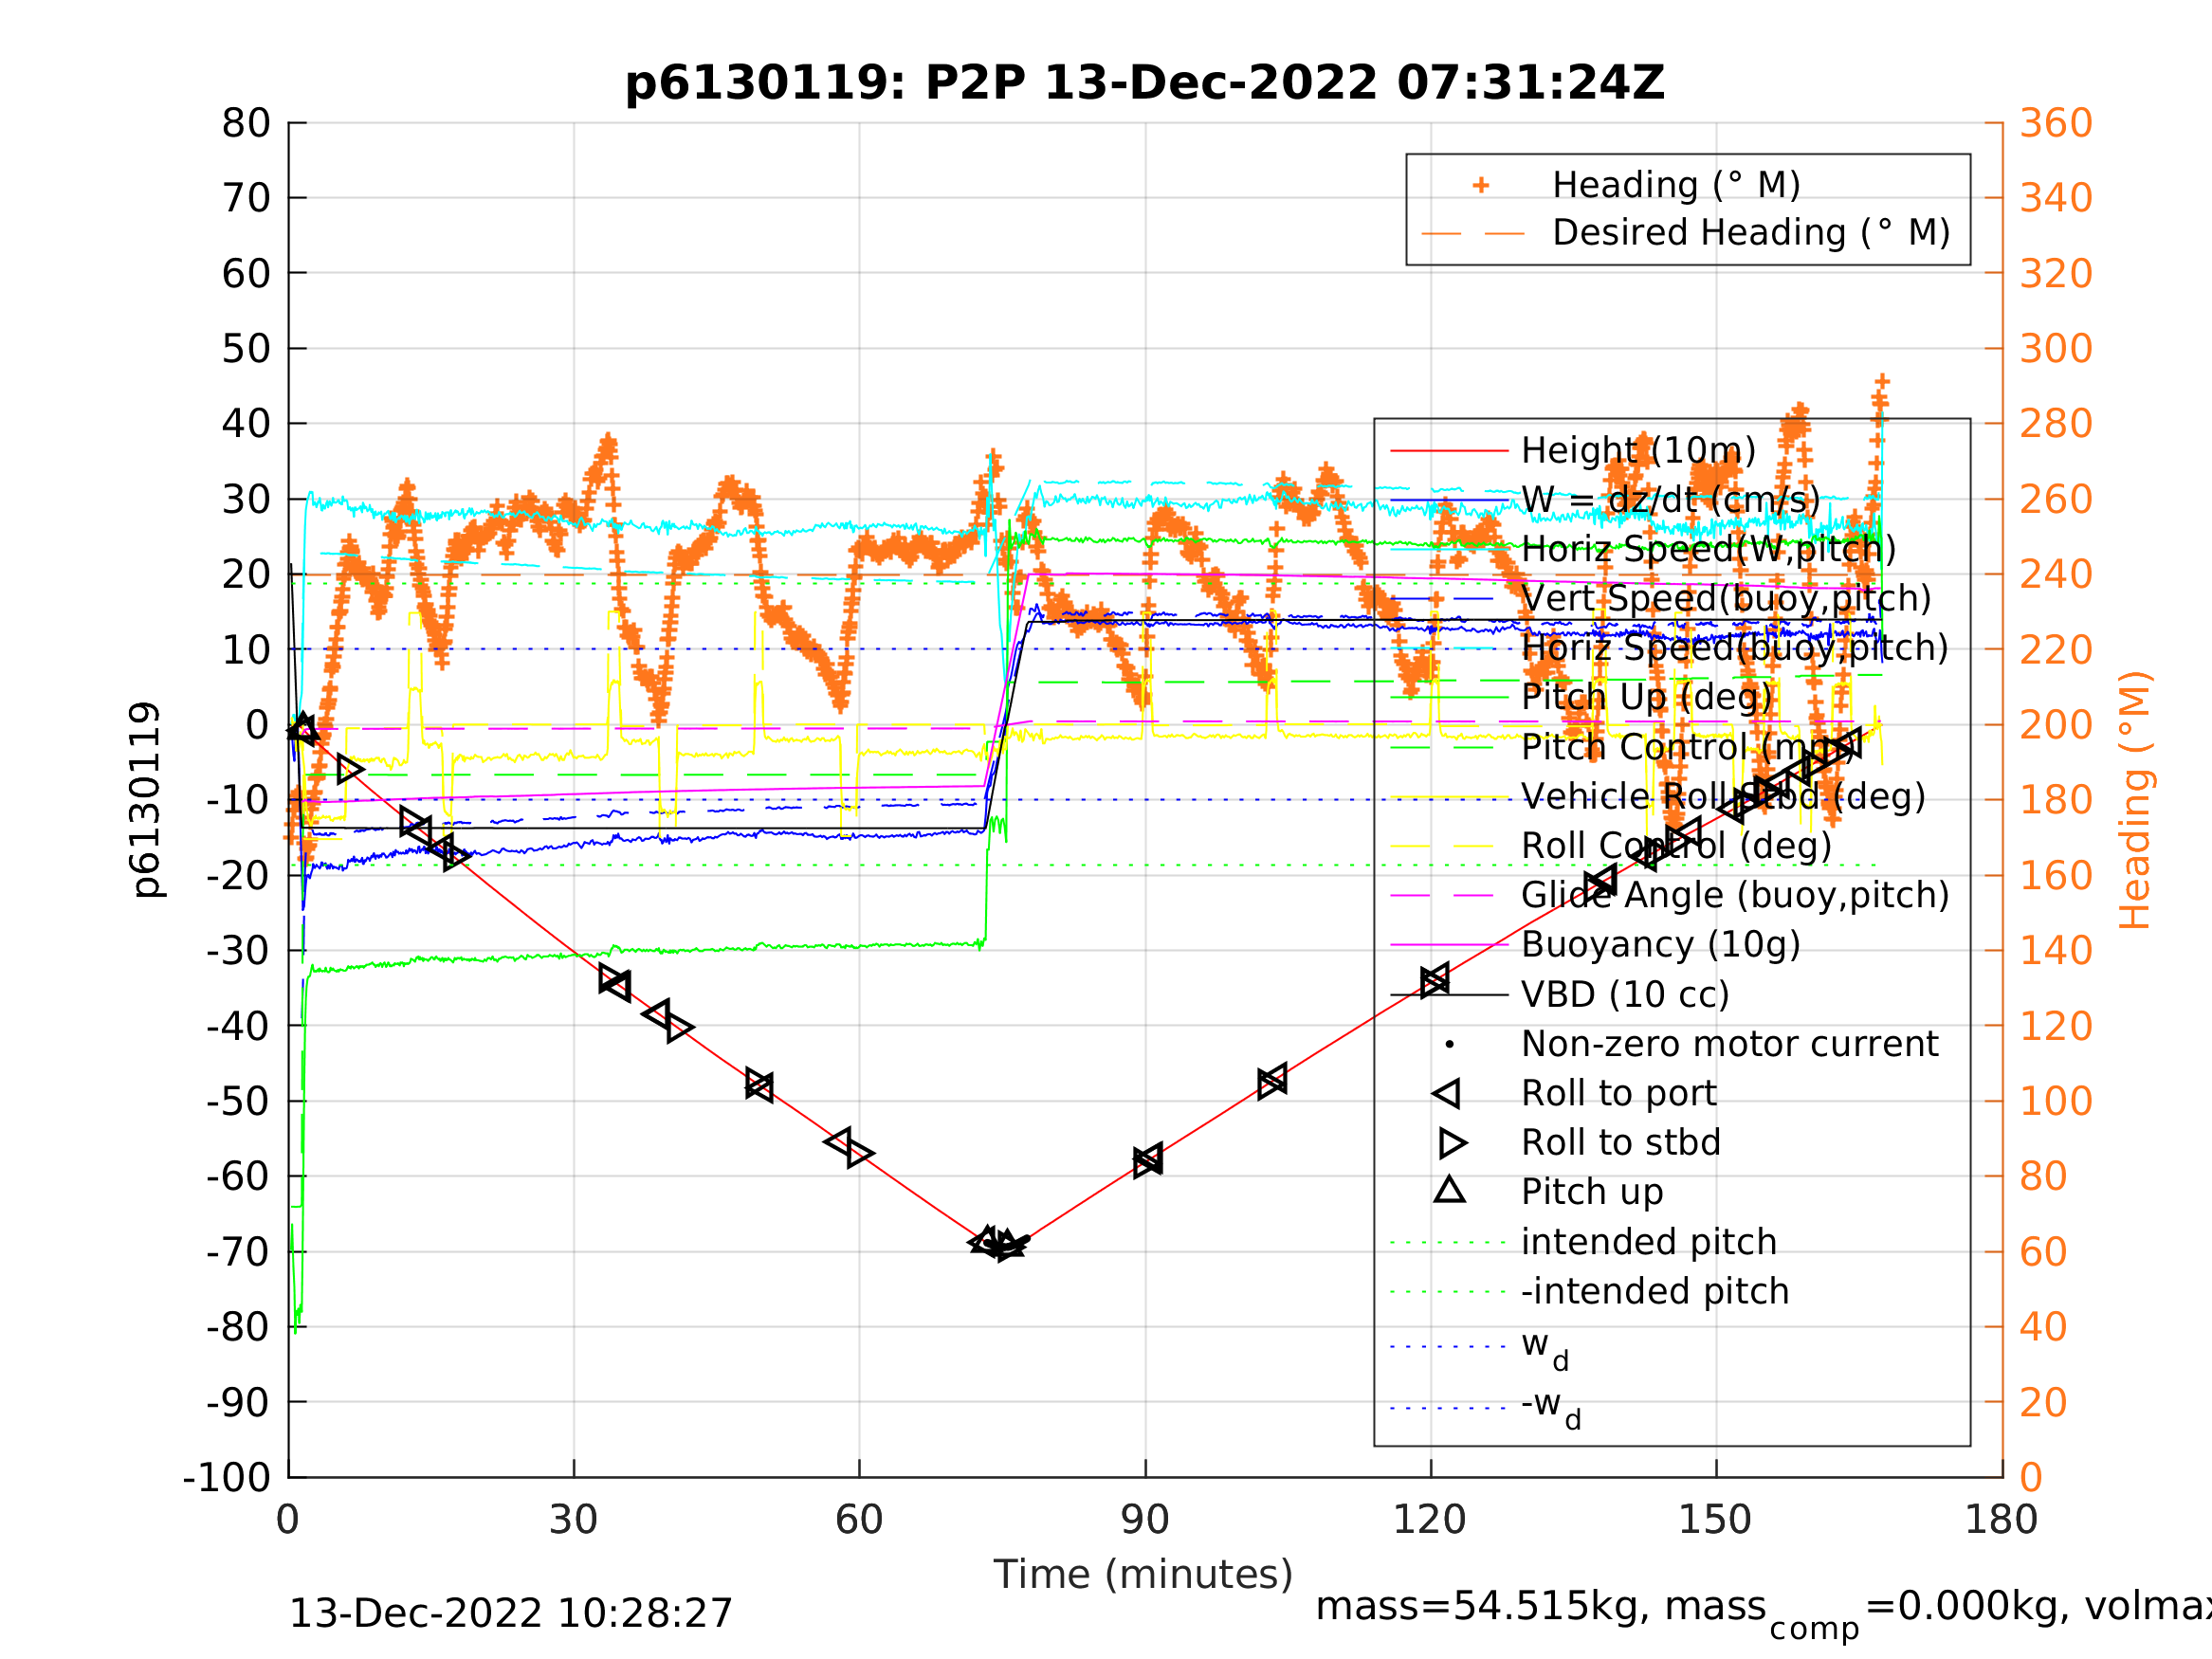
Task: Click the plot title p6130119: P2P 13-Dec-2022
Action: [x=1144, y=83]
